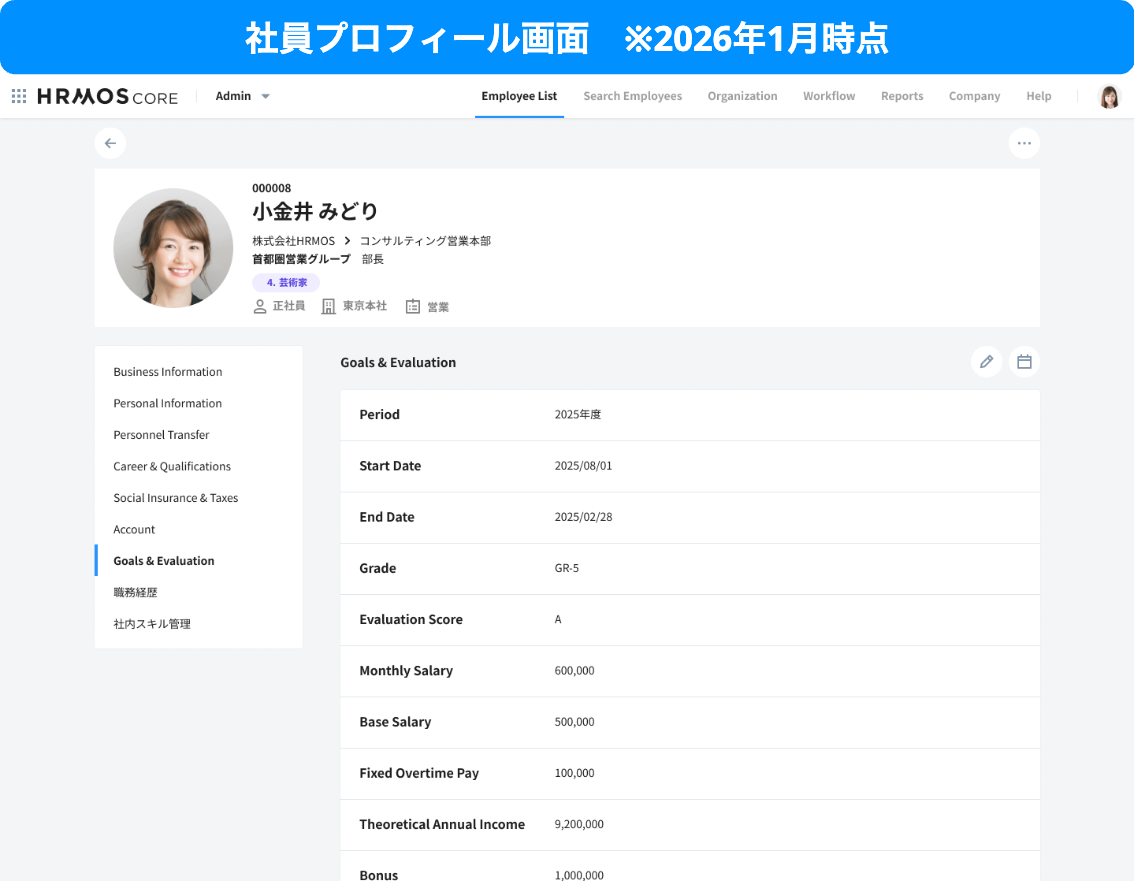The image size is (1134, 881).
Task: Click the 4. 芸術家 tag badge
Action: pos(286,283)
